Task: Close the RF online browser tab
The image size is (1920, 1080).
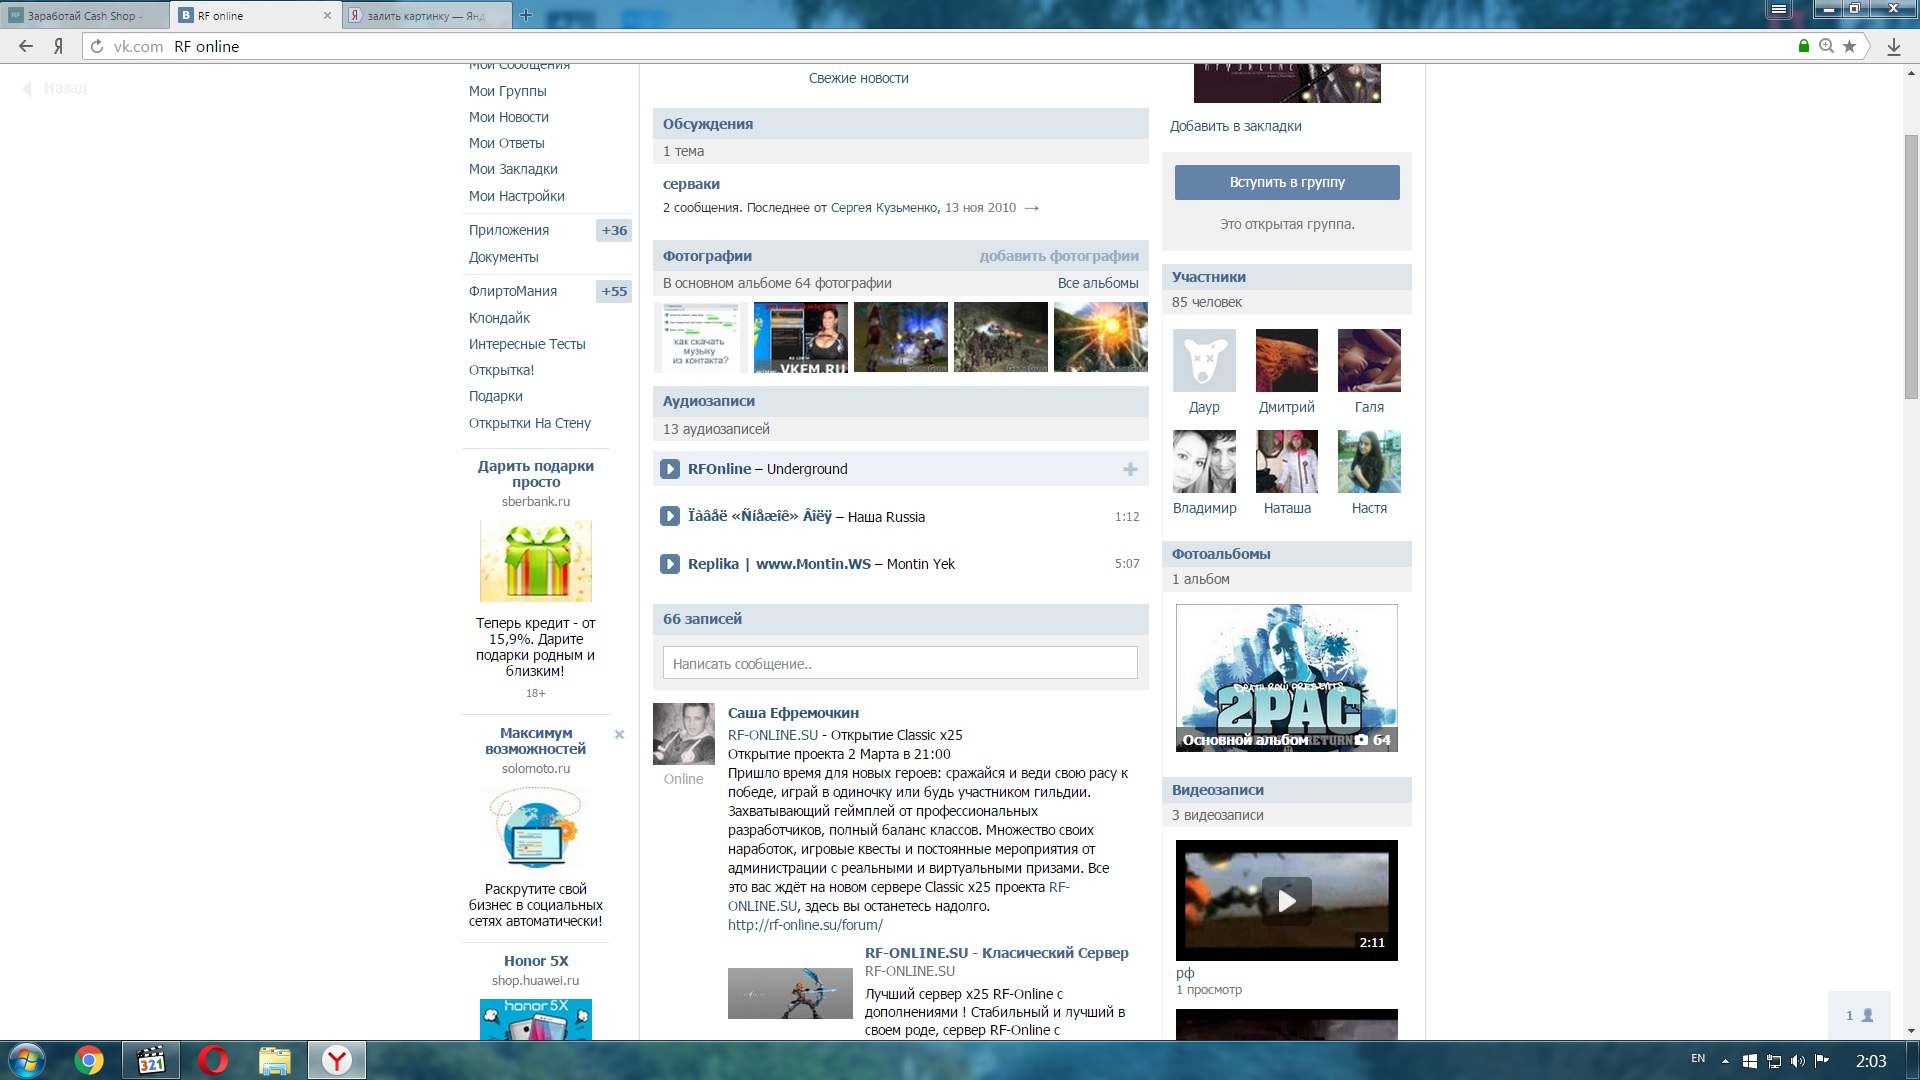Action: click(327, 15)
